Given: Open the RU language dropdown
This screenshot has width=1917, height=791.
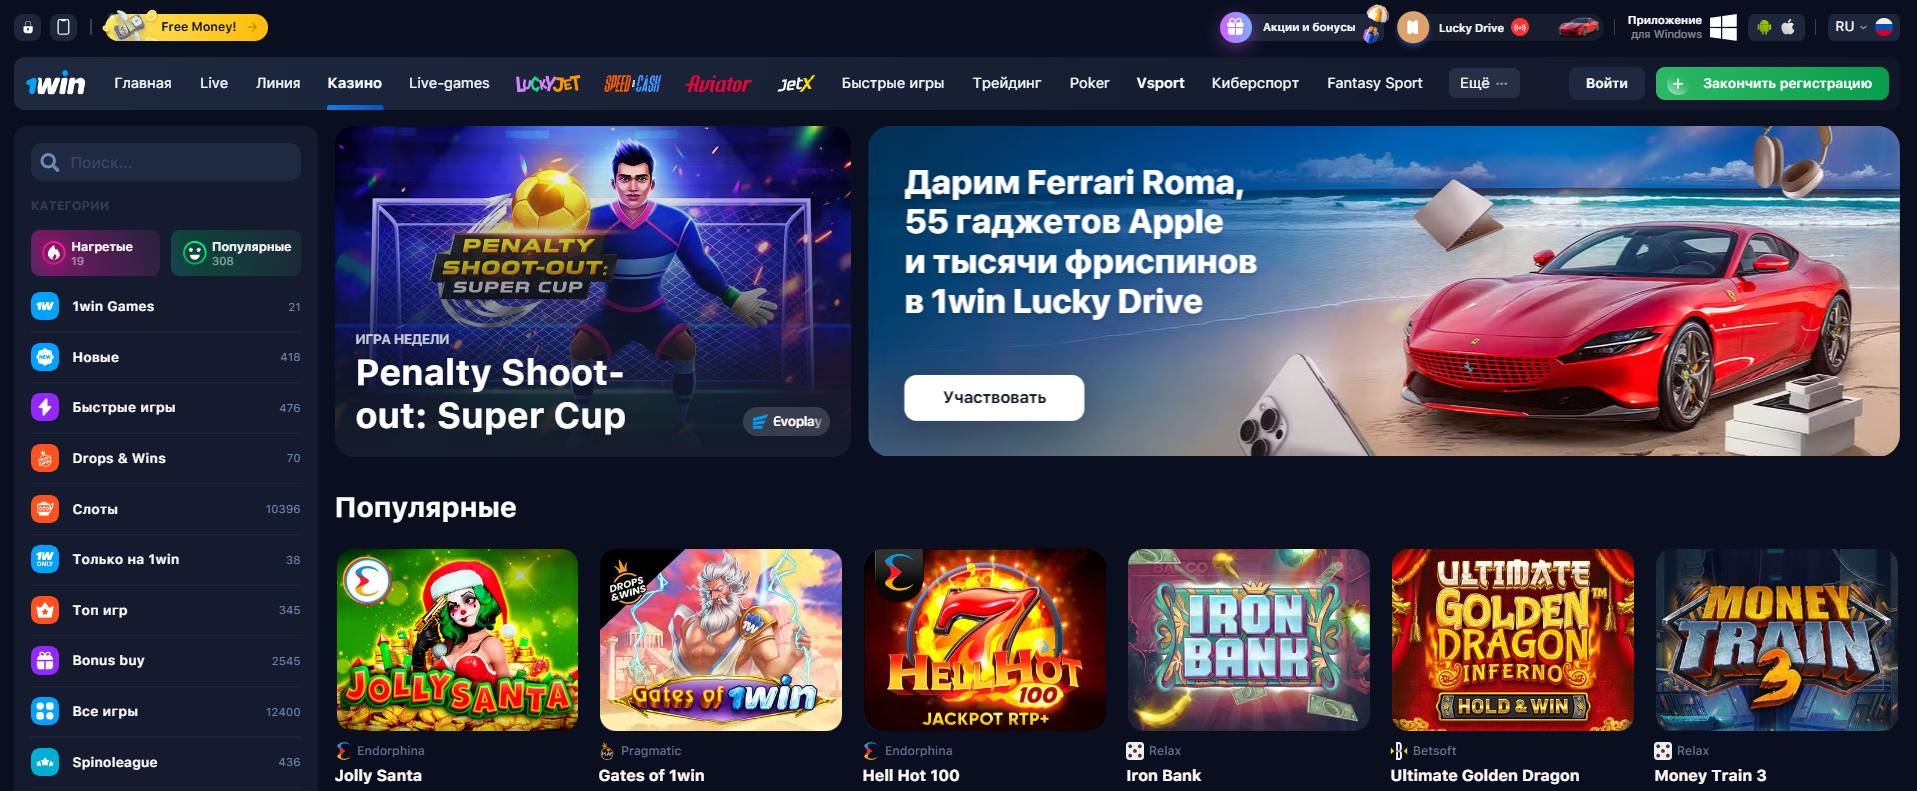Looking at the screenshot, I should pos(1863,27).
